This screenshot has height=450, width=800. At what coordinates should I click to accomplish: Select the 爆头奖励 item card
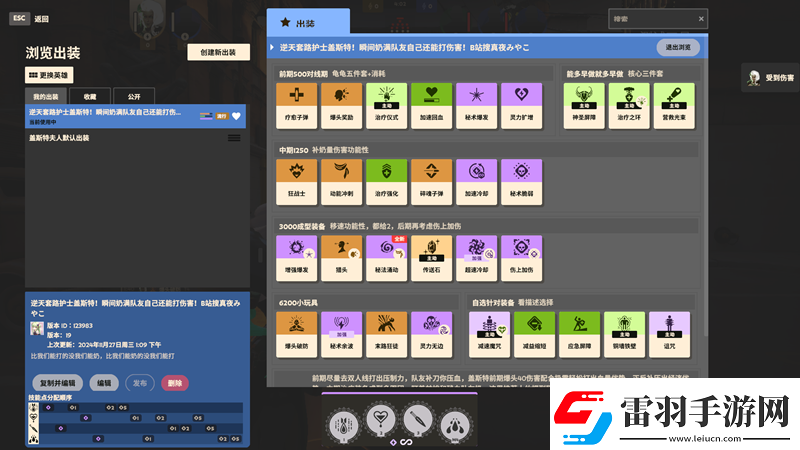(x=341, y=106)
